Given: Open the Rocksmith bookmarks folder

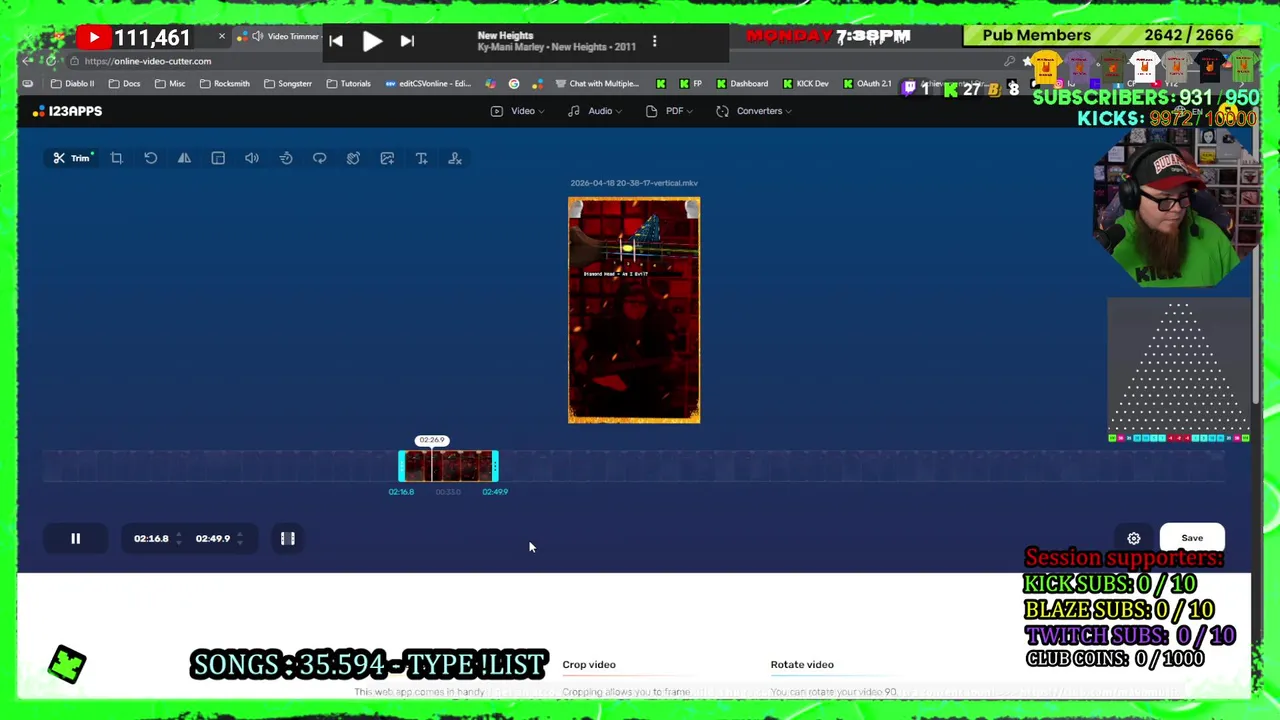Looking at the screenshot, I should (x=224, y=84).
